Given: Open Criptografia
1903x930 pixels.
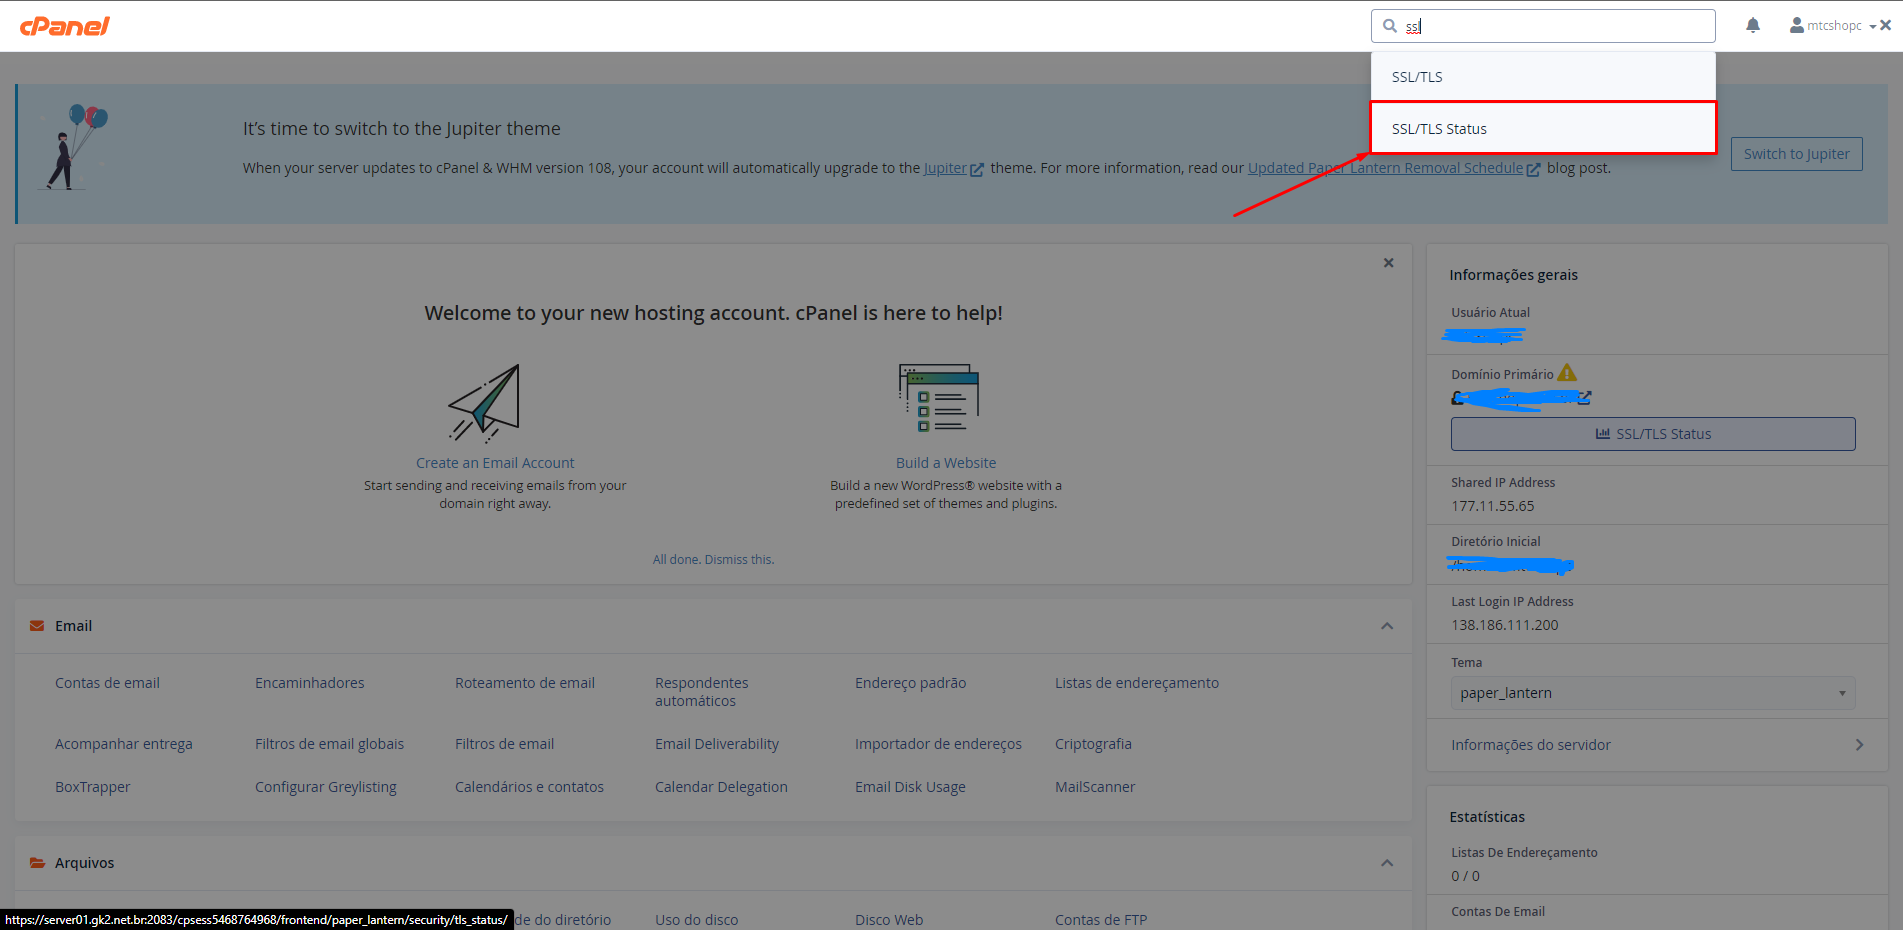Looking at the screenshot, I should pos(1093,744).
